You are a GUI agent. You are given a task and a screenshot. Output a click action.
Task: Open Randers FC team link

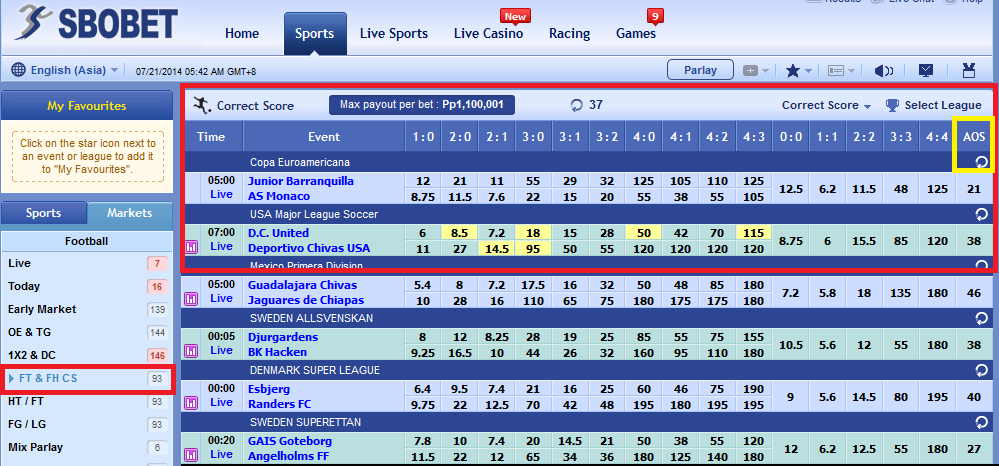point(279,404)
